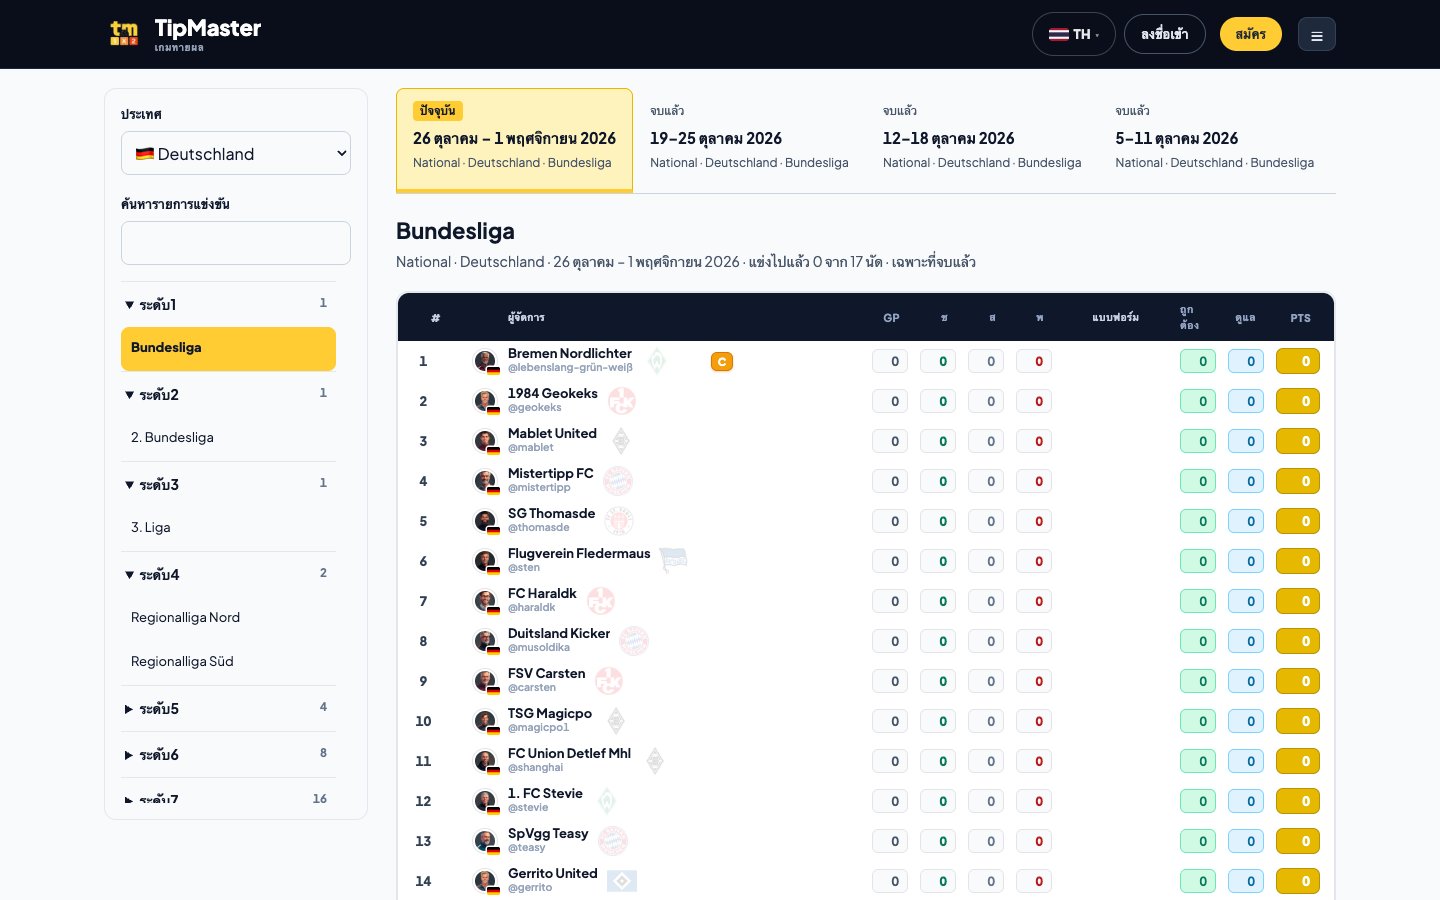Collapse the ระดับ4 section

coord(228,574)
